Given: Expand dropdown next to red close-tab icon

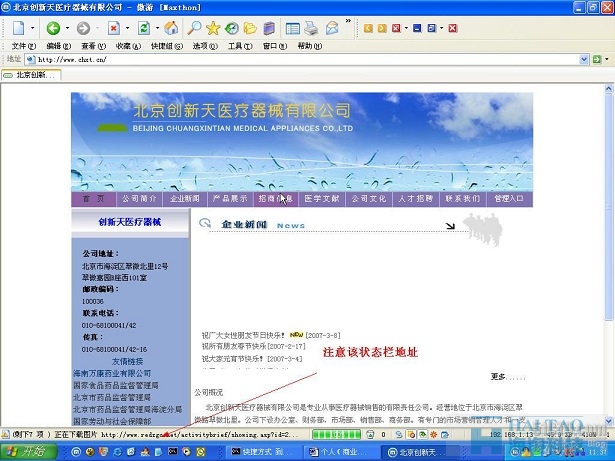Looking at the screenshot, I should click(406, 28).
